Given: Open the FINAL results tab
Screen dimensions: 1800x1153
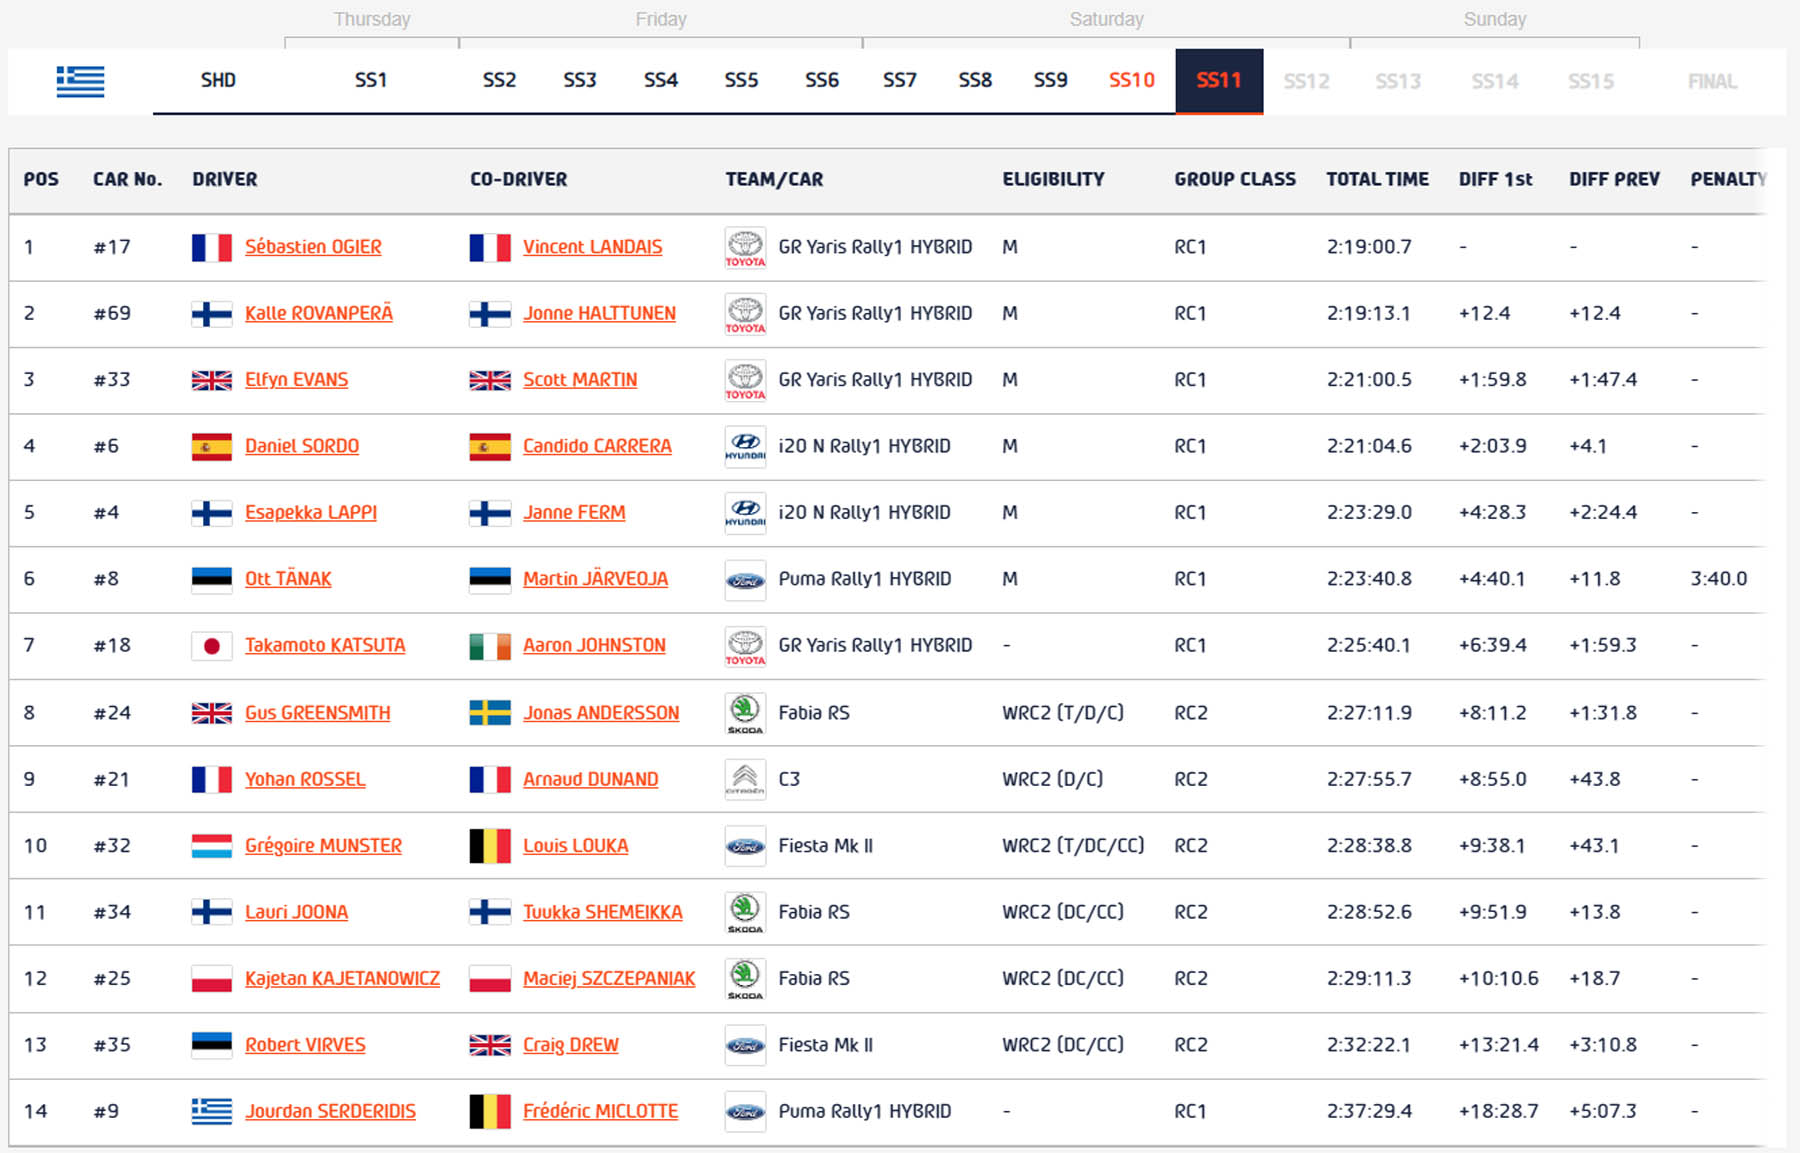Looking at the screenshot, I should point(1712,81).
